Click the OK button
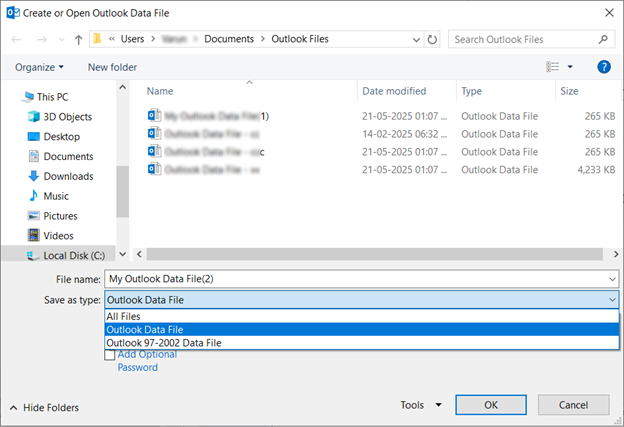Image resolution: width=624 pixels, height=427 pixels. coord(491,405)
